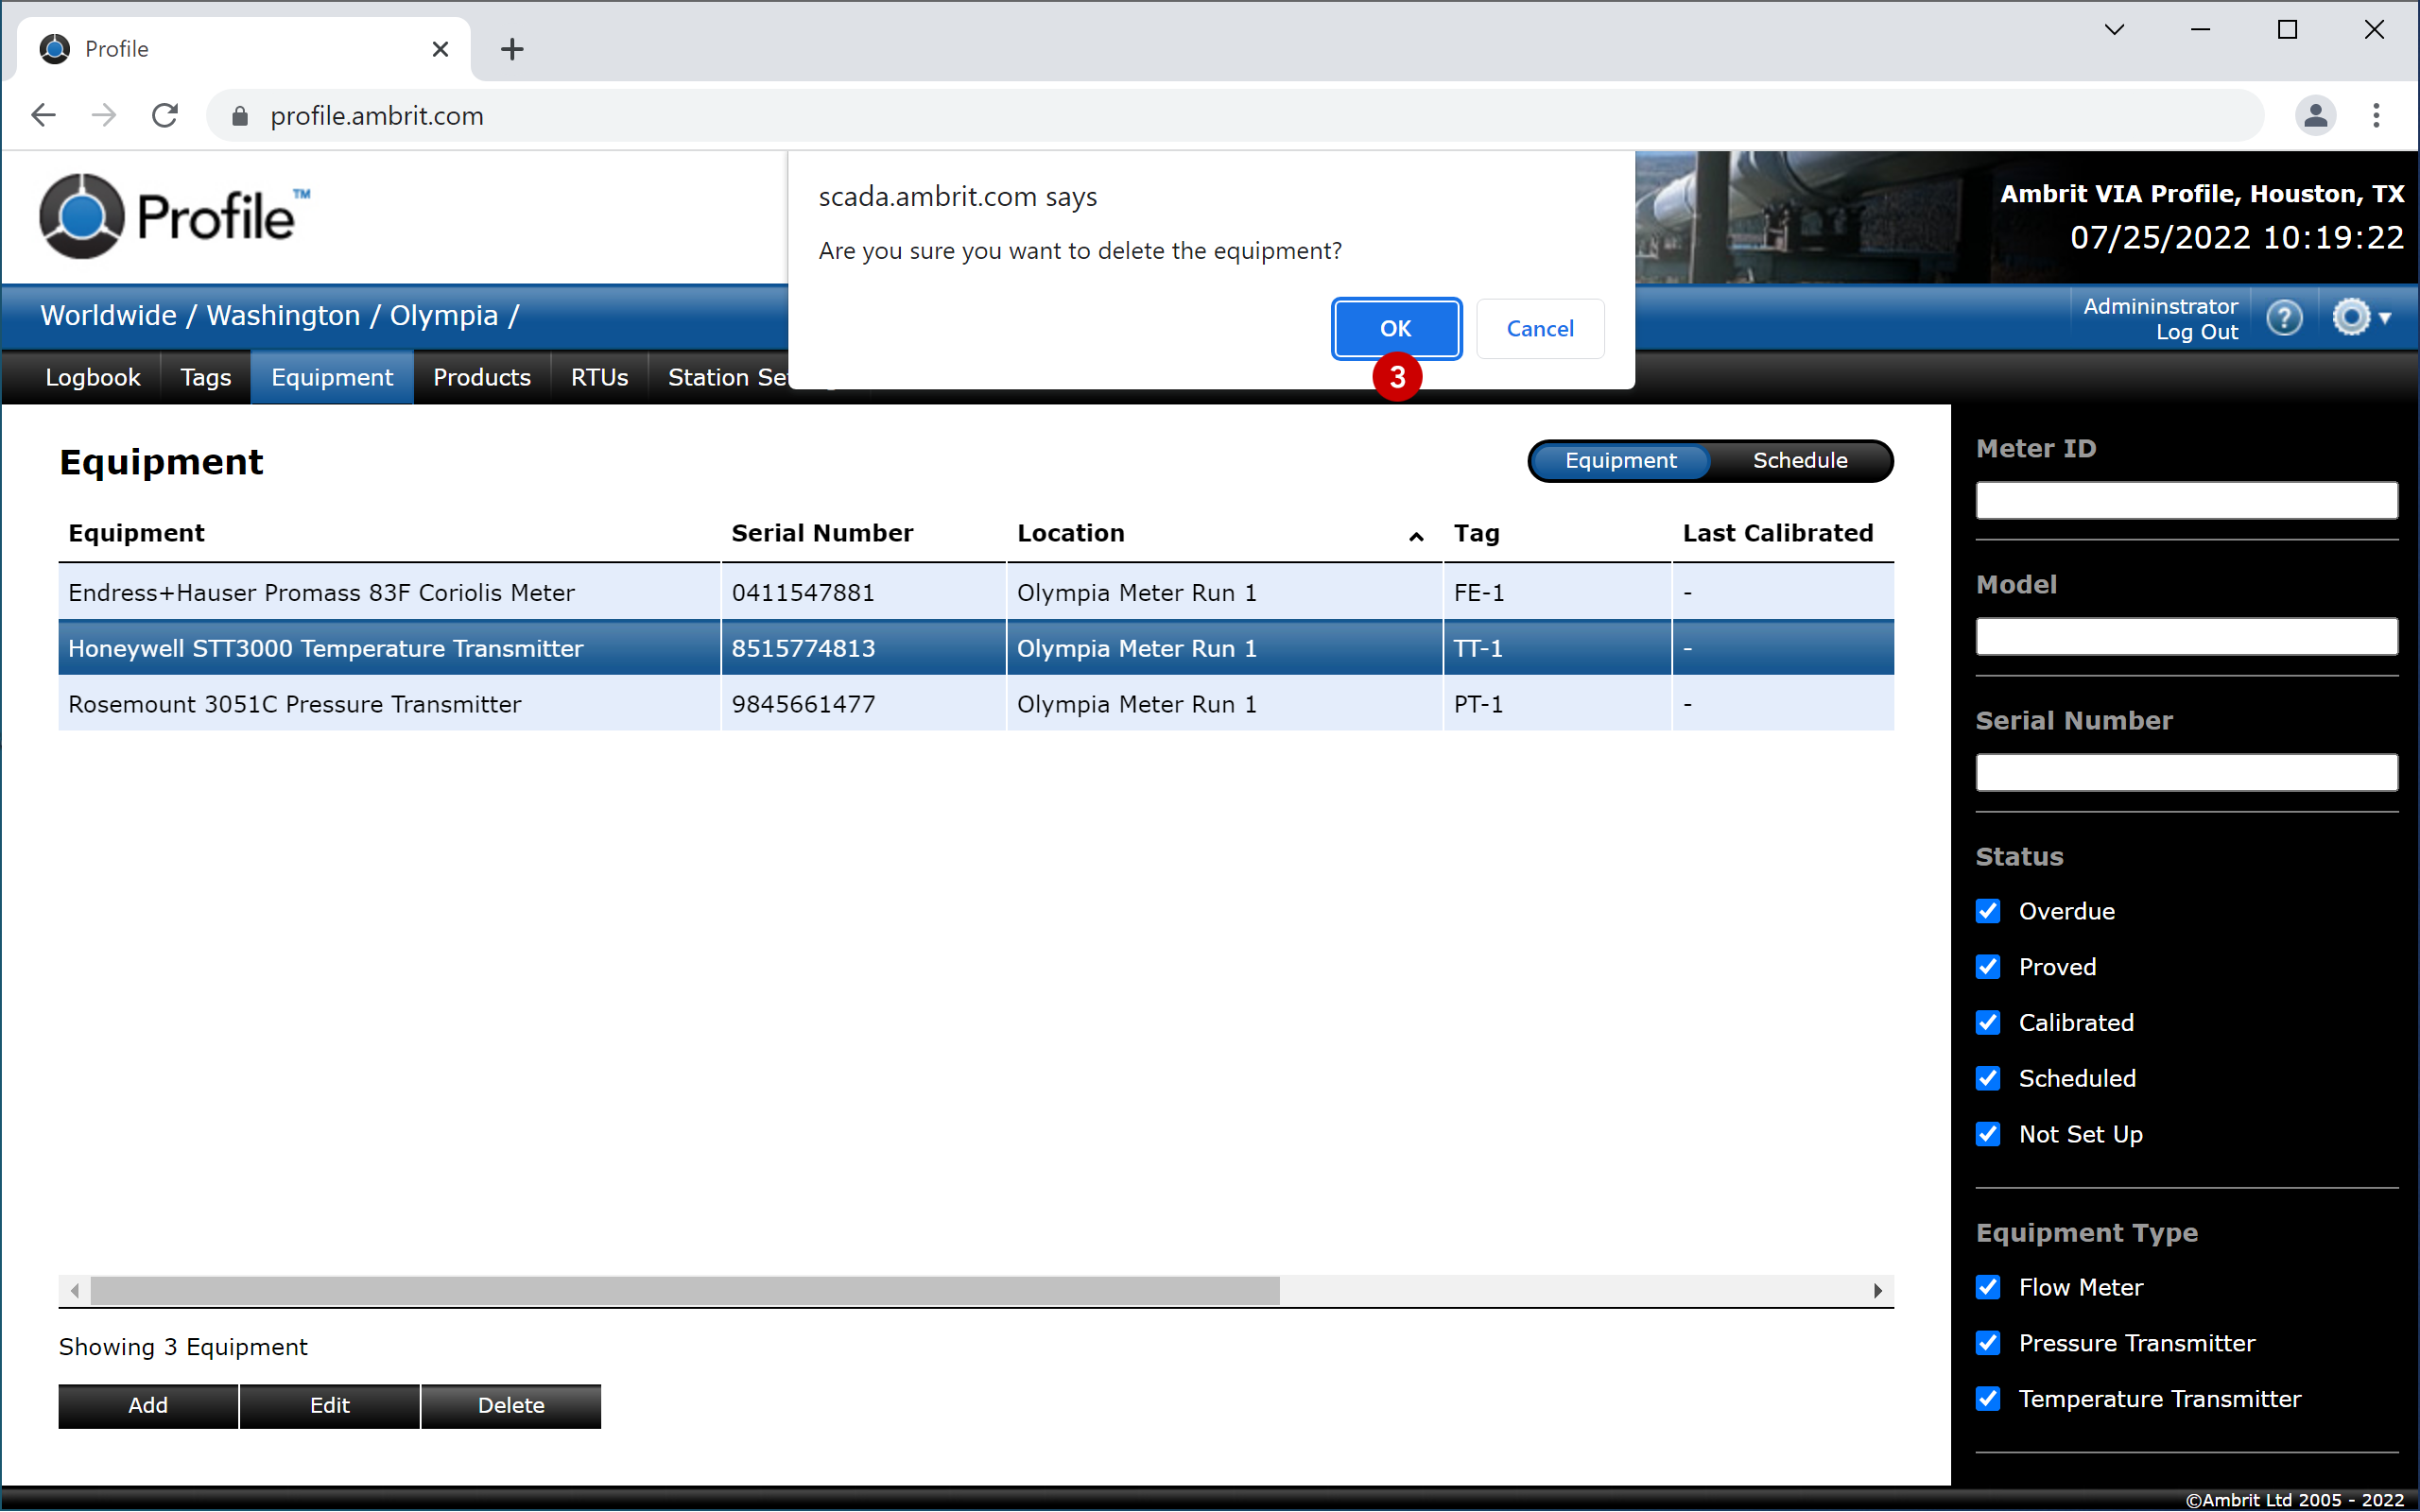The image size is (2420, 1512).
Task: Open the settings gear dropdown
Action: (x=2362, y=318)
